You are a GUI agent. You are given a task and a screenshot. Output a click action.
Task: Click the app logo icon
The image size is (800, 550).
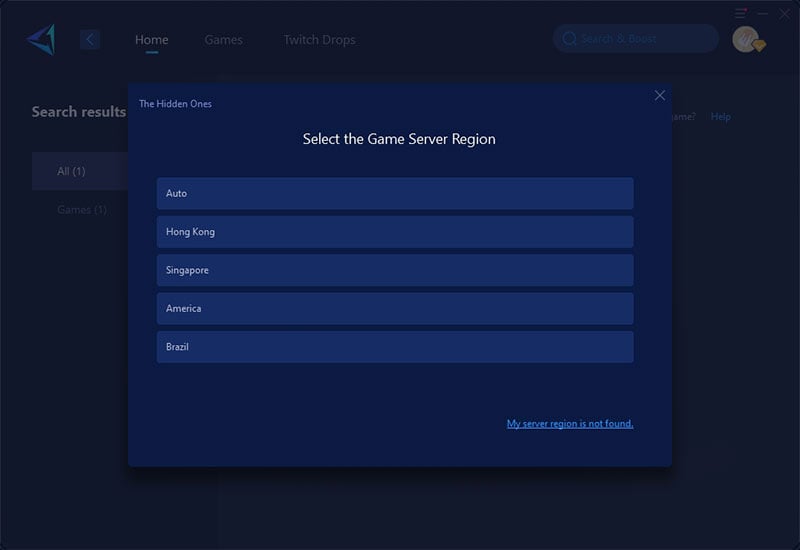(41, 39)
